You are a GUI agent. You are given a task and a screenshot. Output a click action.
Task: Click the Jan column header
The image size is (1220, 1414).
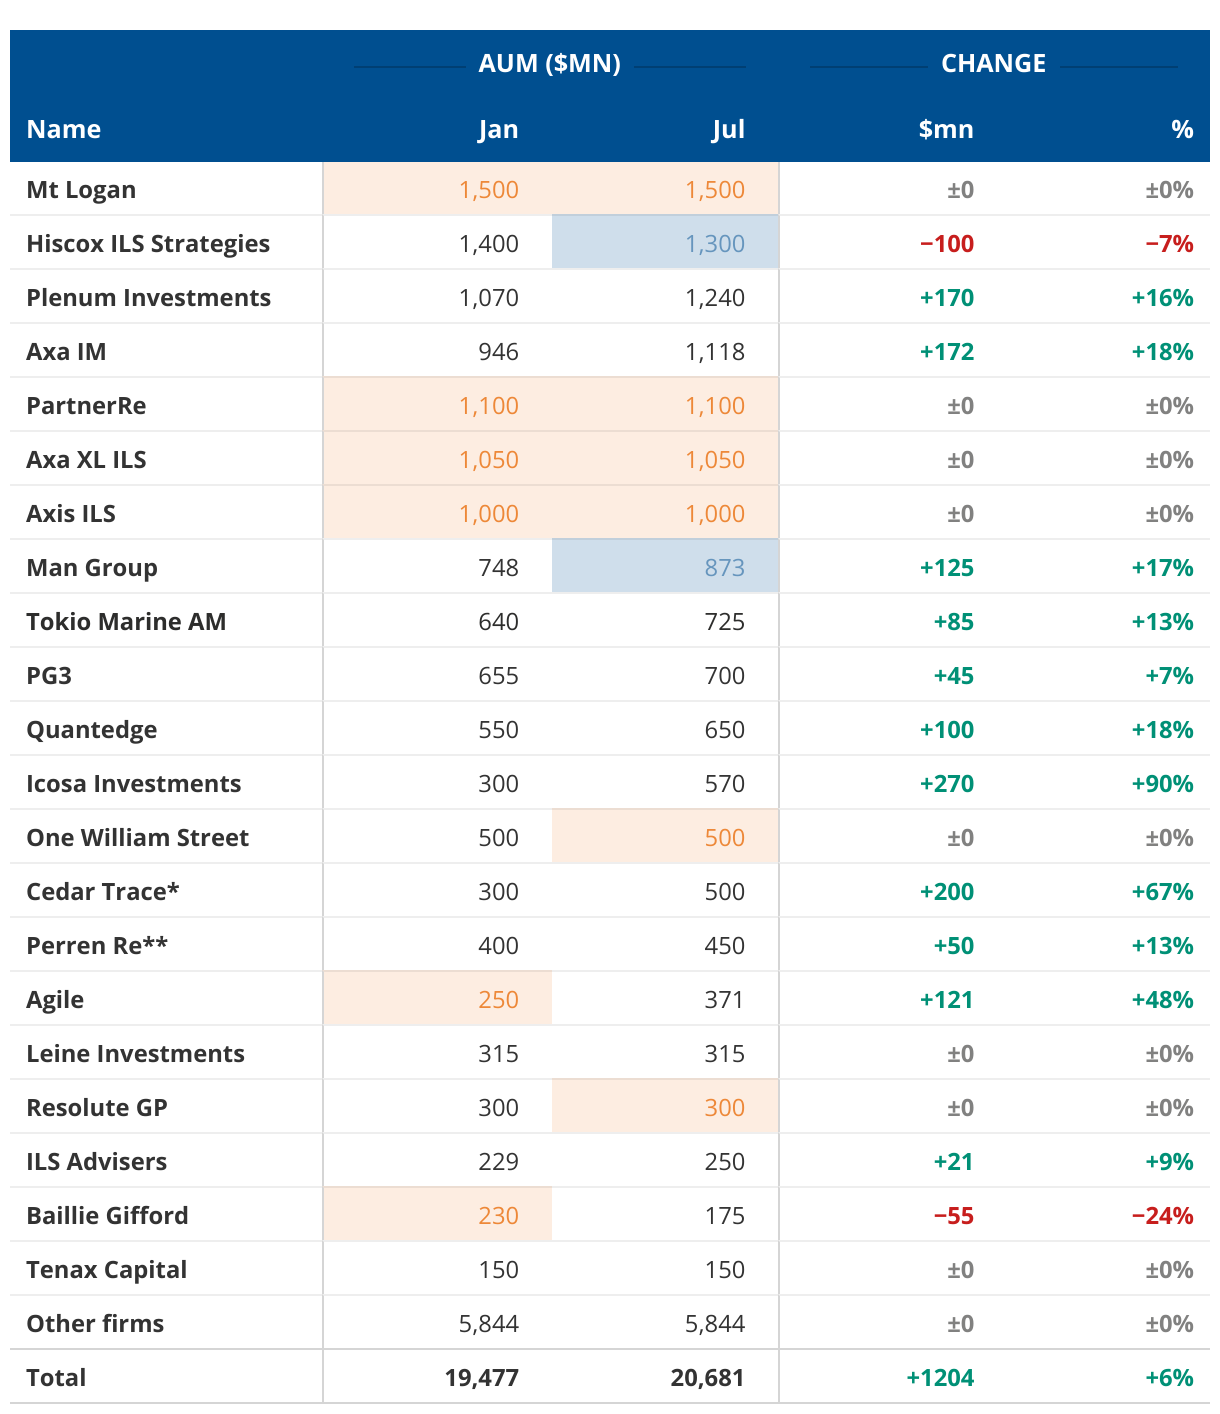pos(497,130)
